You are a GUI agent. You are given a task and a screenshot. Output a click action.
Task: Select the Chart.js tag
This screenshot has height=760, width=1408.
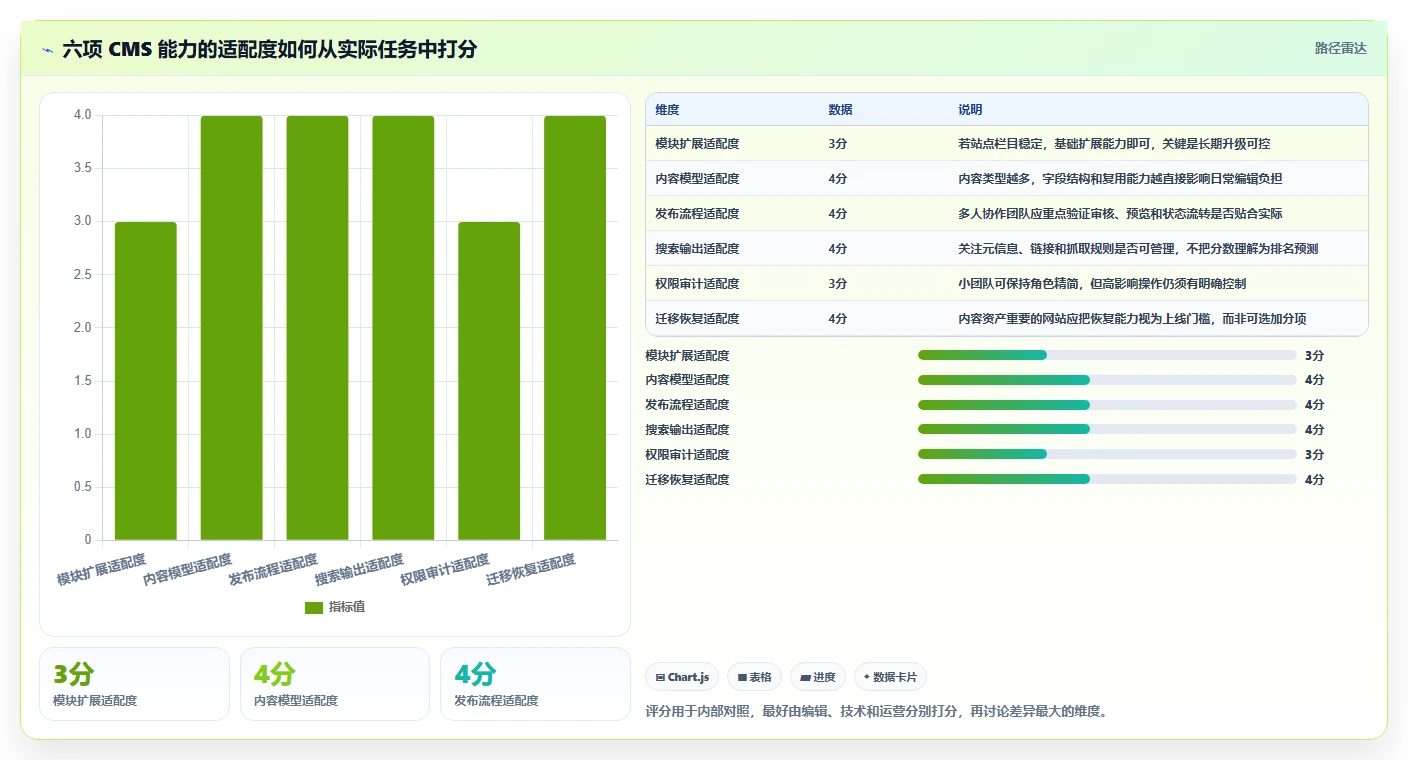coord(682,677)
